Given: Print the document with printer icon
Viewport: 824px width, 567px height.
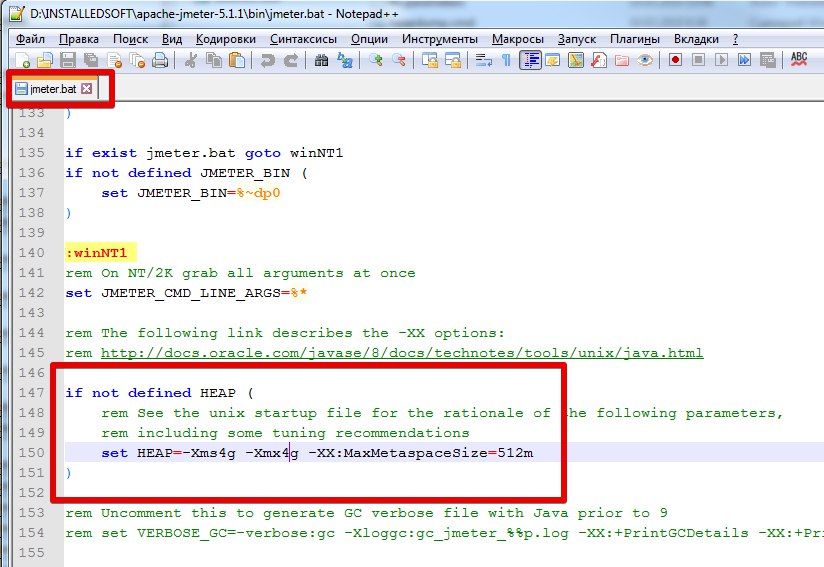Looking at the screenshot, I should (160, 60).
